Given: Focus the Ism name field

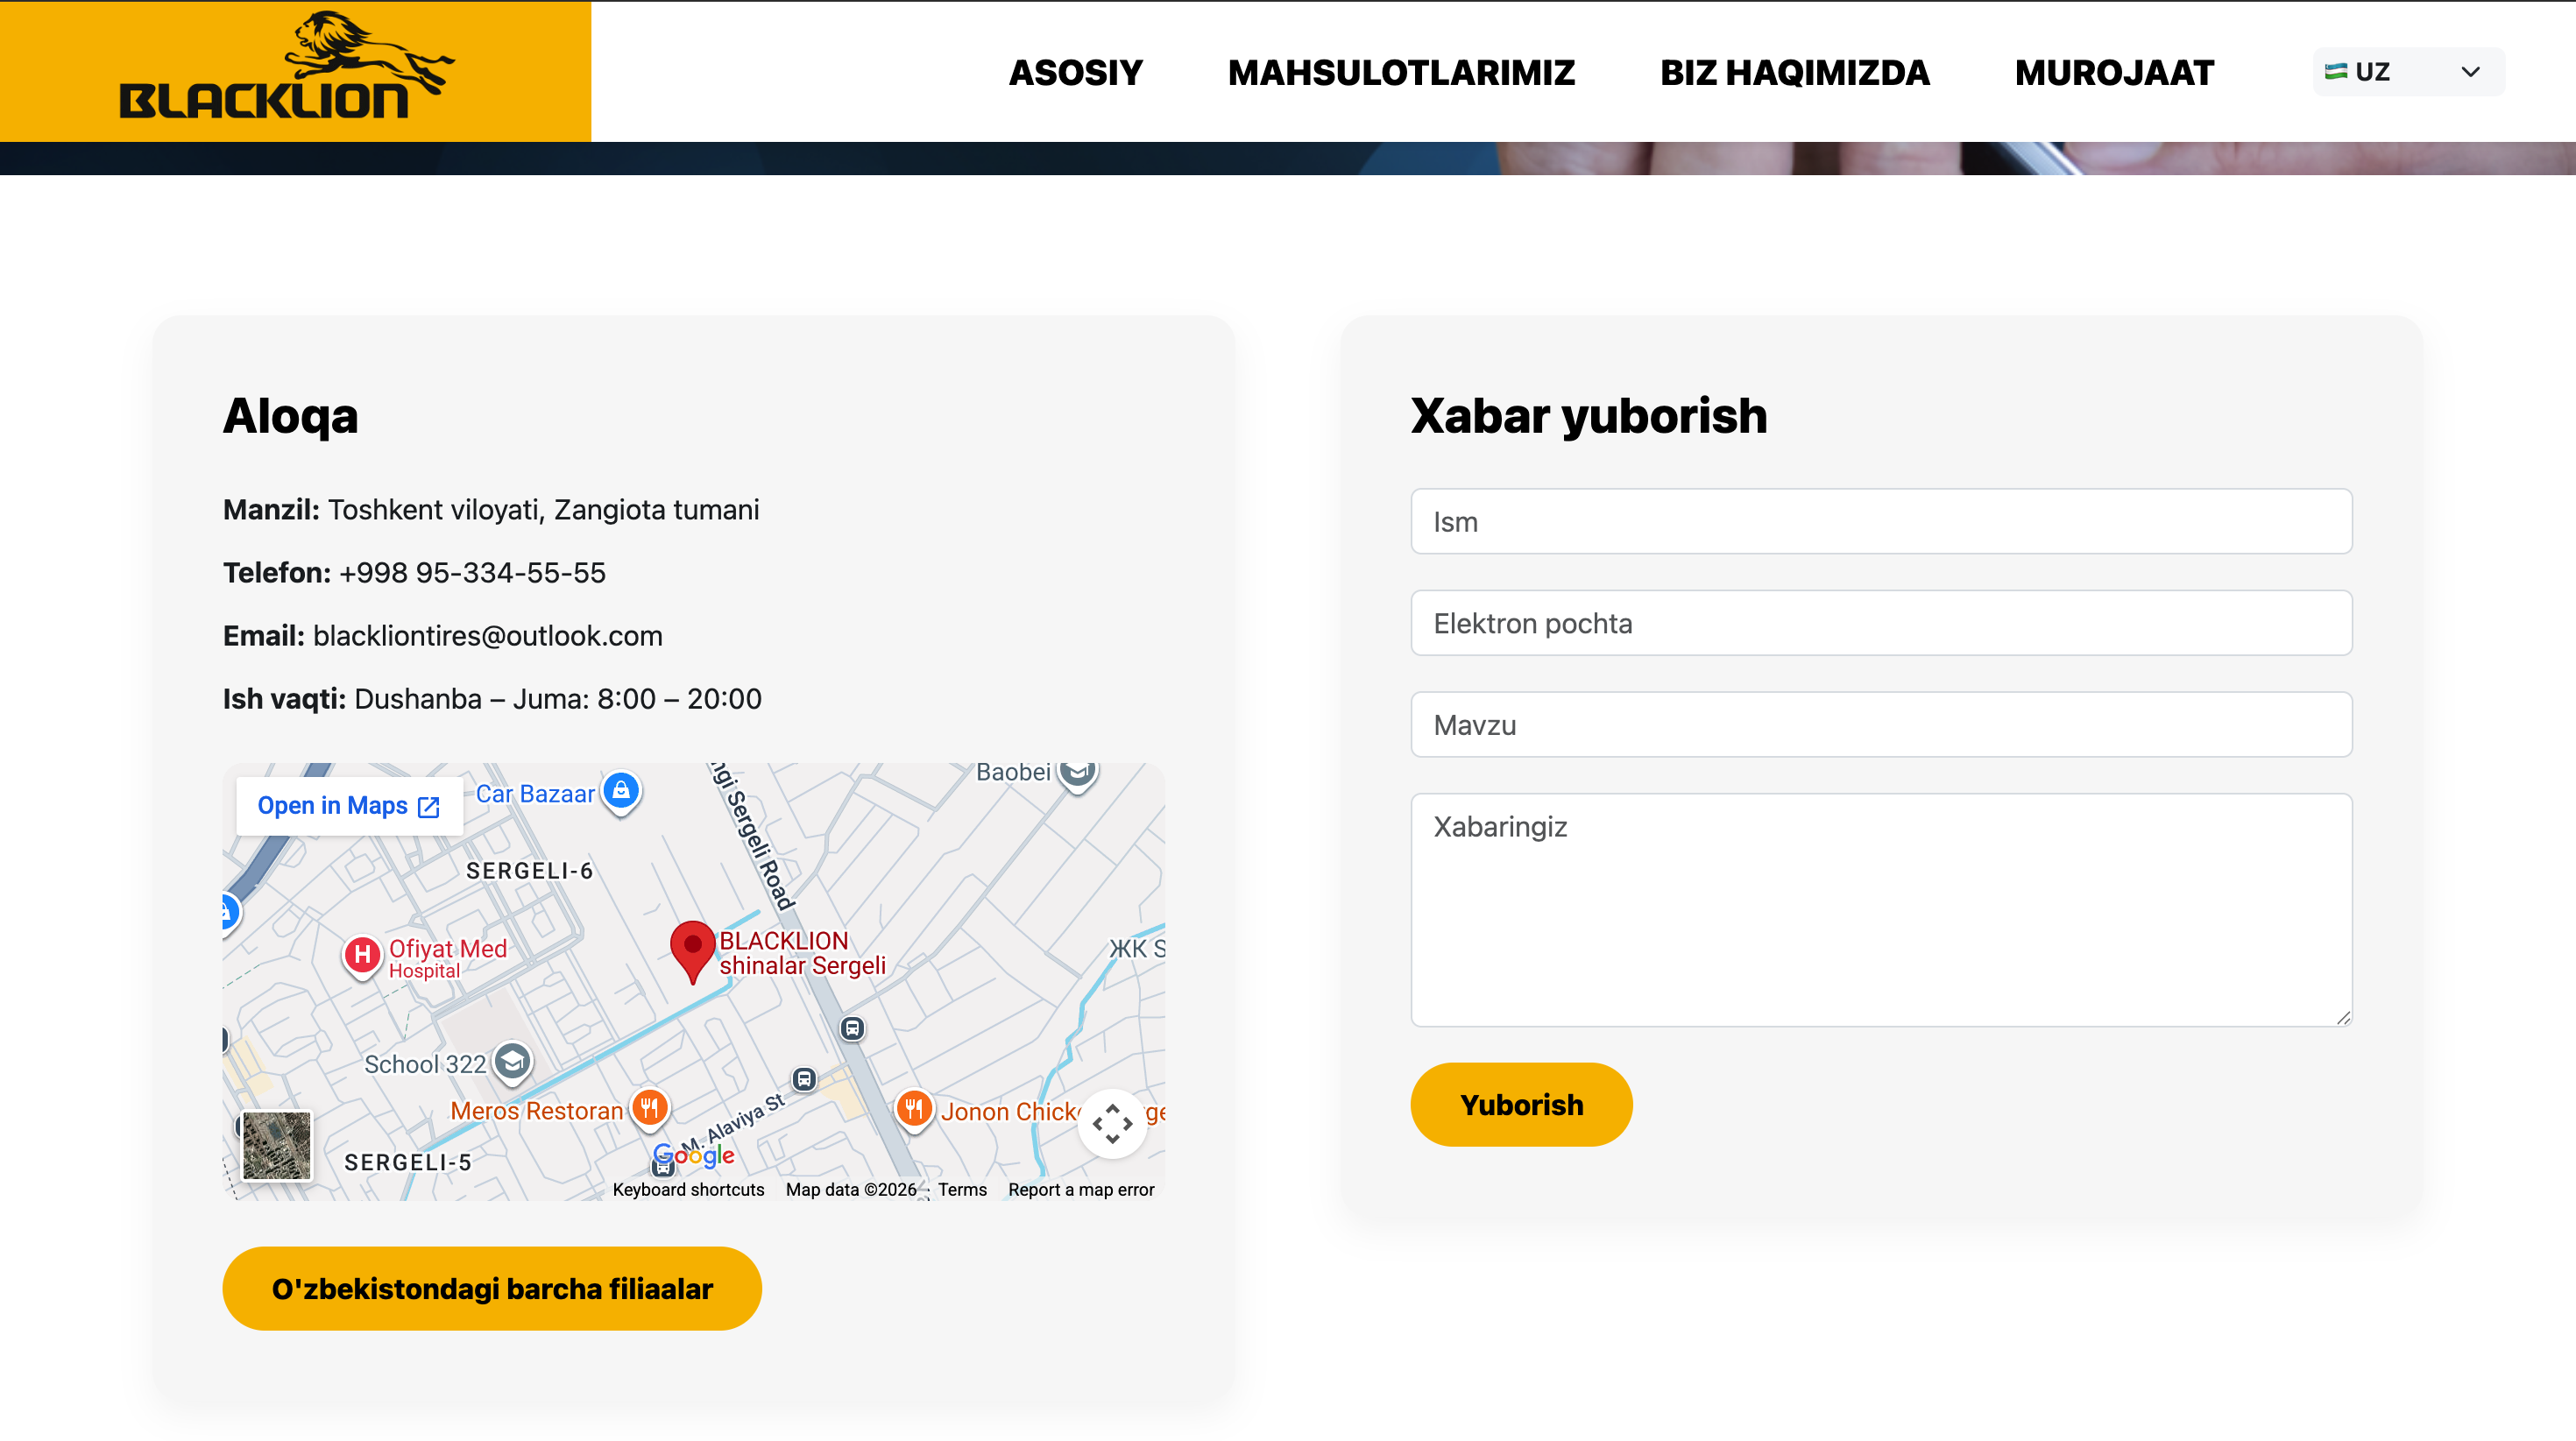Looking at the screenshot, I should 1881,521.
